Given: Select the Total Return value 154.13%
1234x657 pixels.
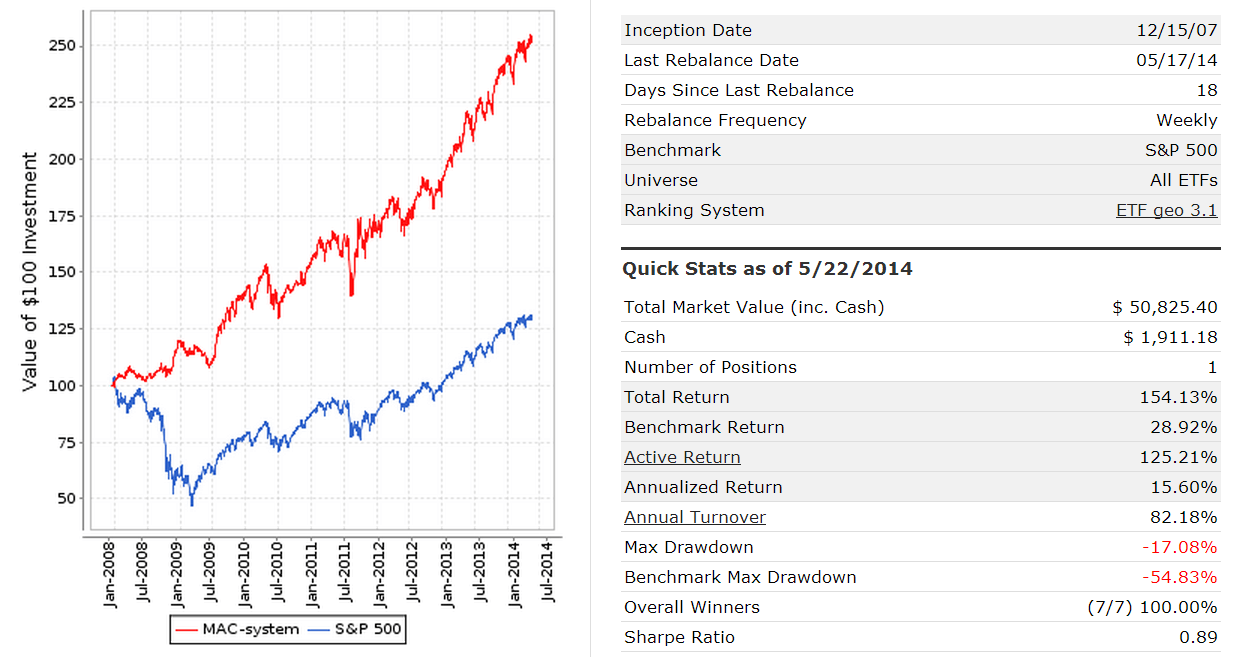Looking at the screenshot, I should point(1179,397).
